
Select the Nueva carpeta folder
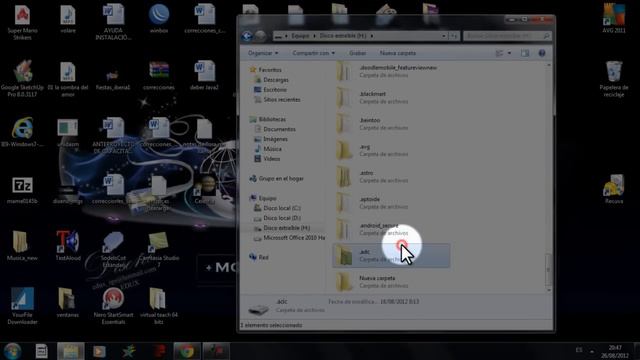(x=391, y=282)
